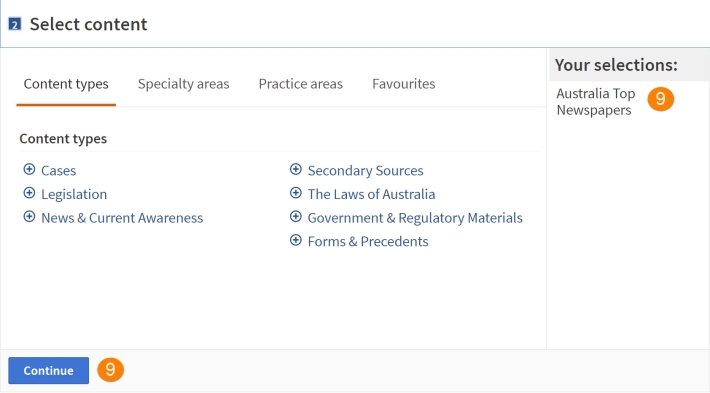This screenshot has height=393, width=710.
Task: Click Australia Top Newspapers selection
Action: point(595,101)
